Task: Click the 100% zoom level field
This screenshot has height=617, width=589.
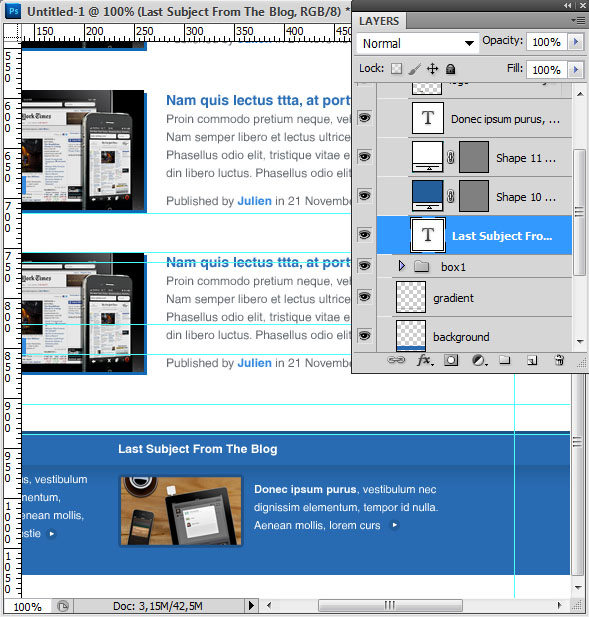Action: [27, 606]
